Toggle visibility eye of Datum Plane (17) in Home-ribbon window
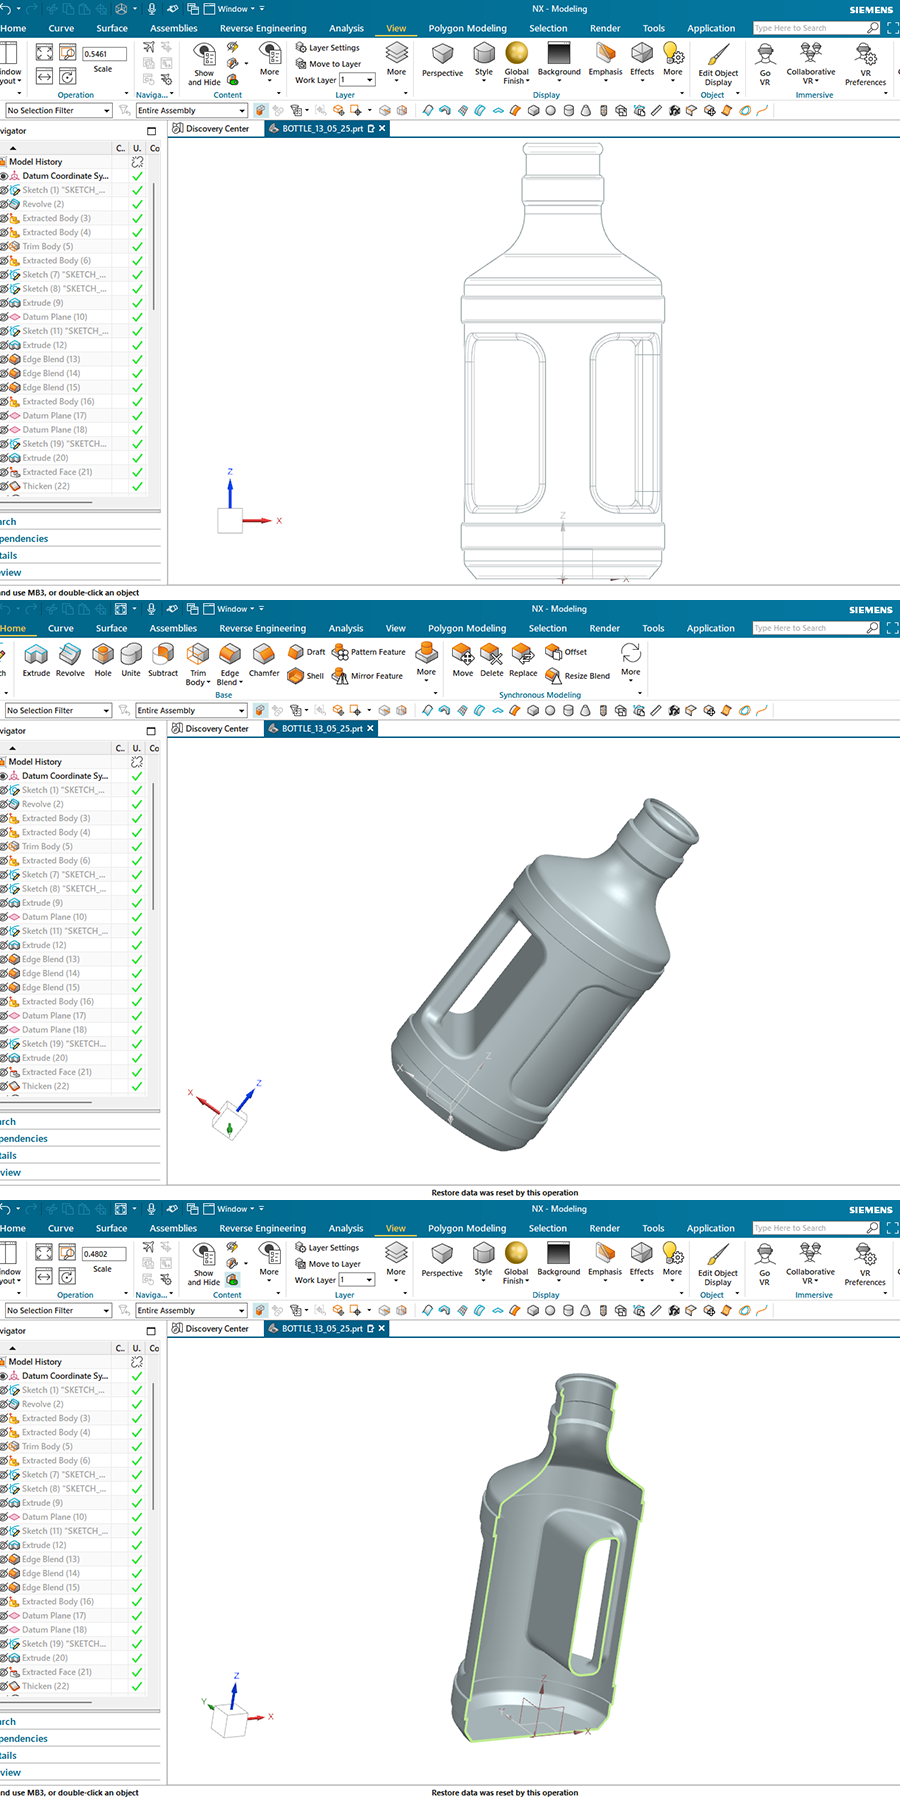The height and width of the screenshot is (1800, 900). 4,1015
